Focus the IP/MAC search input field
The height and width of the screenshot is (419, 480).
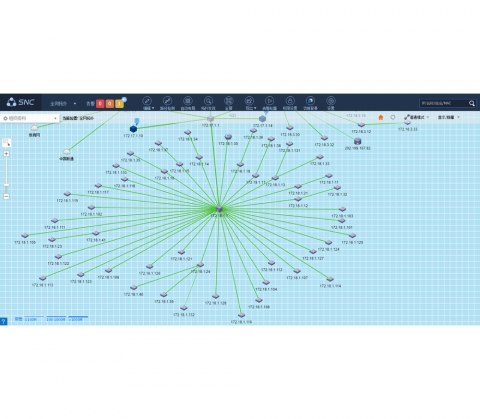[x=443, y=103]
